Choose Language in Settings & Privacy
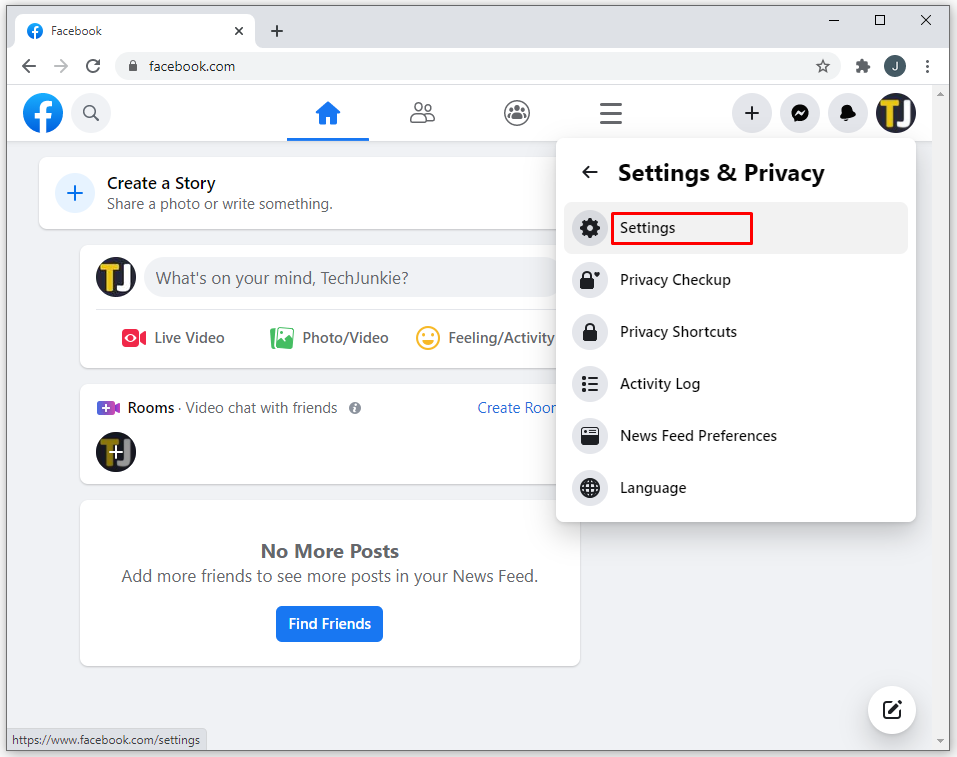The height and width of the screenshot is (757, 957). pyautogui.click(x=653, y=488)
